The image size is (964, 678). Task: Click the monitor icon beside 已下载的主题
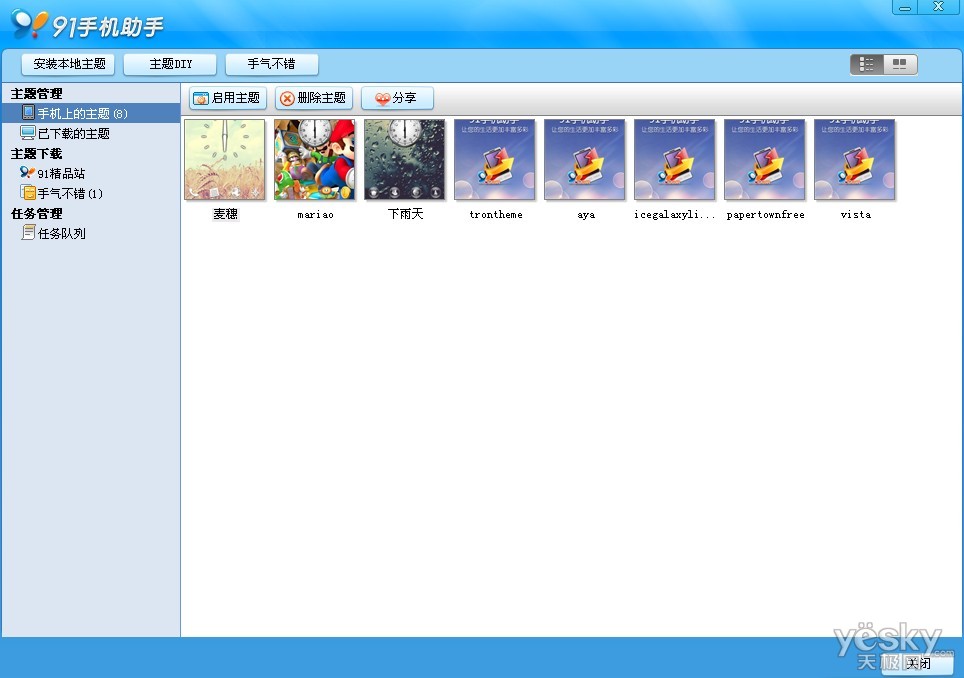click(28, 133)
